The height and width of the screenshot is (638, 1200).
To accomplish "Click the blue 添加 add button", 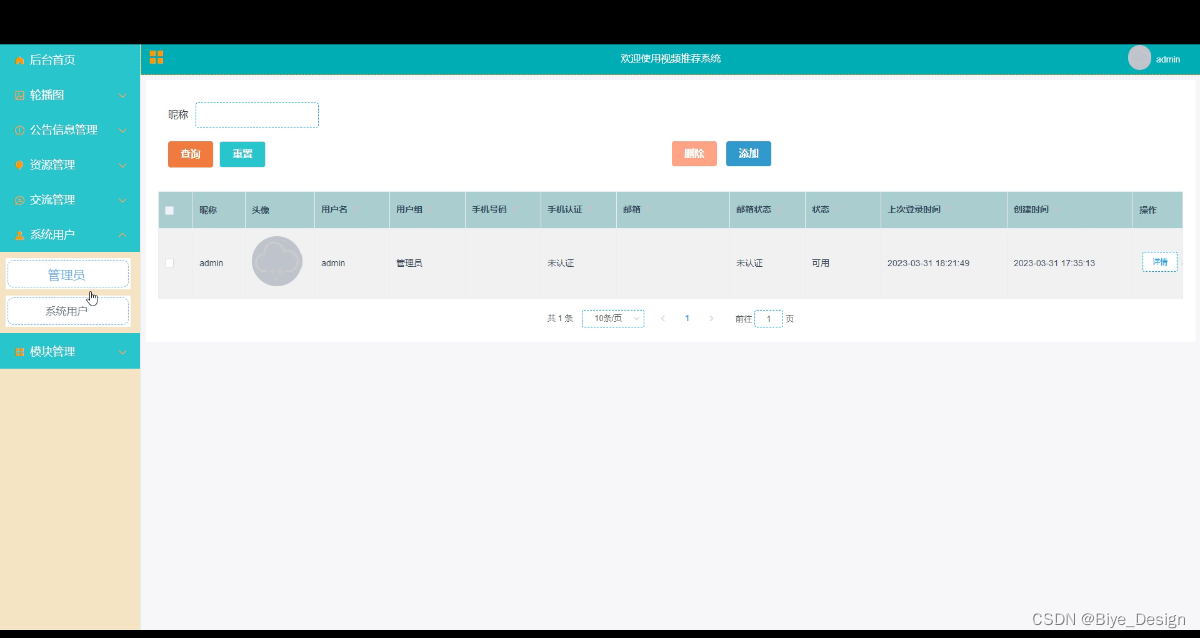I will pyautogui.click(x=748, y=154).
